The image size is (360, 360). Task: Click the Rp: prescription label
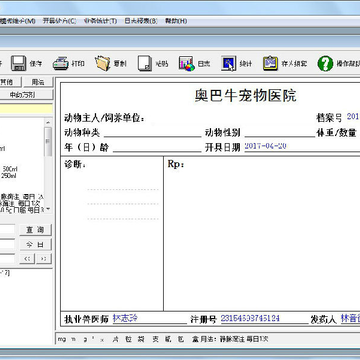tap(176, 164)
